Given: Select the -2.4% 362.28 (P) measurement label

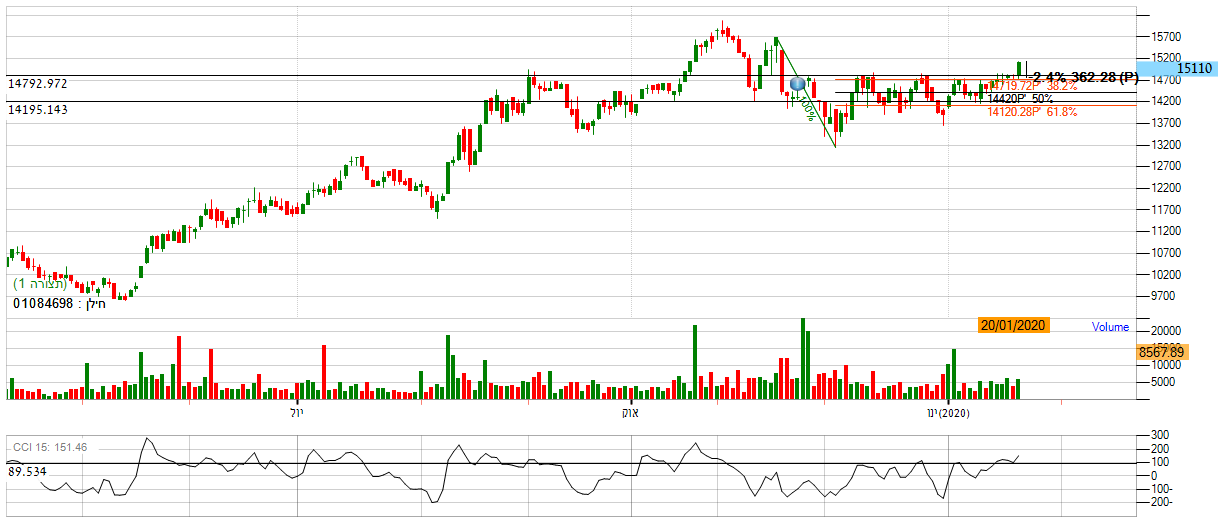Looking at the screenshot, I should [1084, 76].
